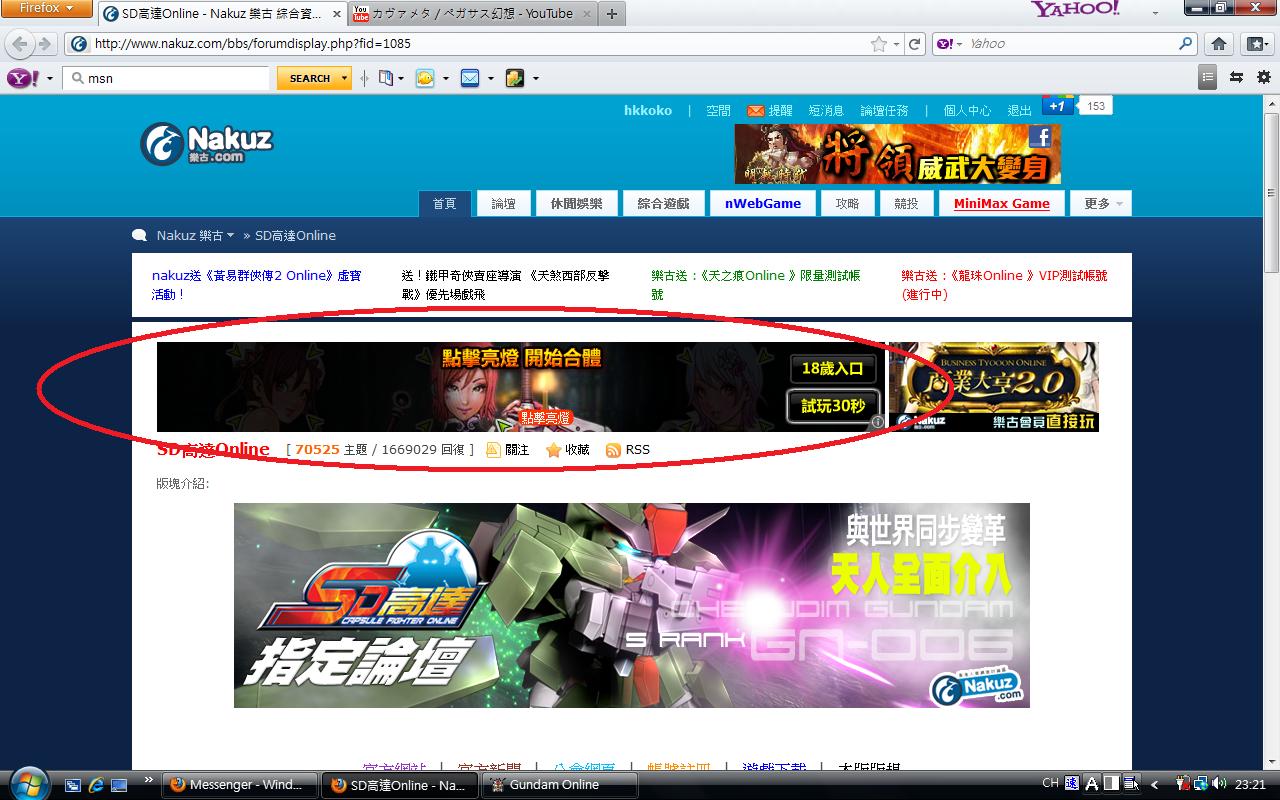Click the Nakuz logo
1280x800 pixels.
pos(206,144)
